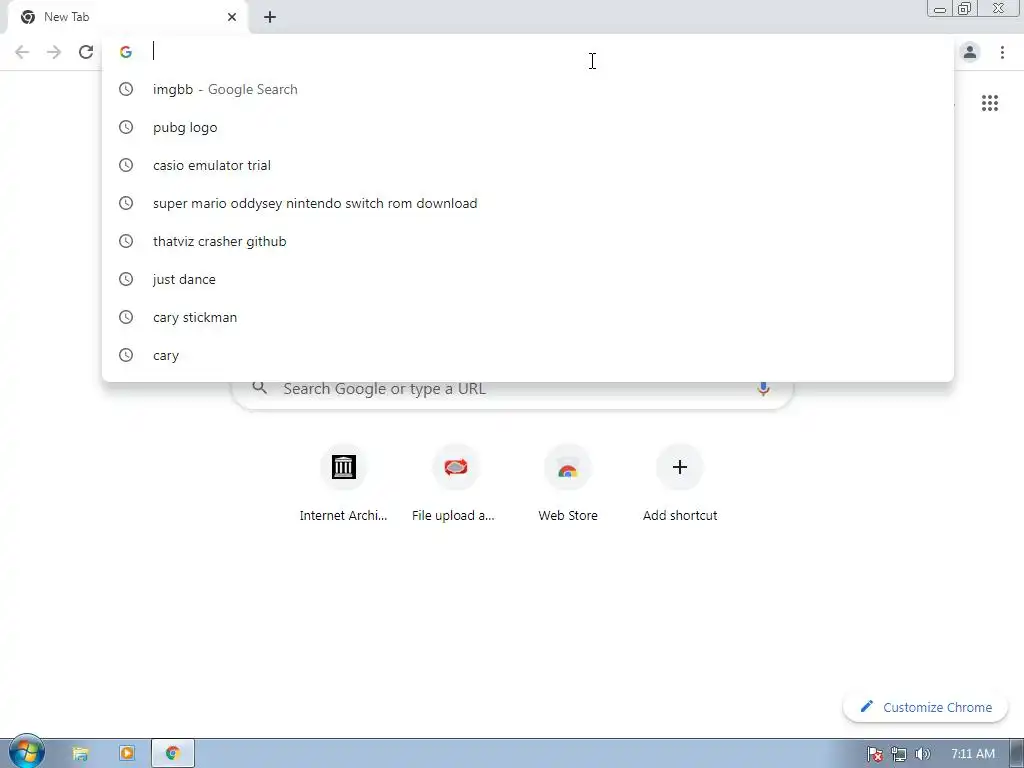The width and height of the screenshot is (1024, 768).
Task: Go forward using the forward arrow
Action: pyautogui.click(x=54, y=52)
